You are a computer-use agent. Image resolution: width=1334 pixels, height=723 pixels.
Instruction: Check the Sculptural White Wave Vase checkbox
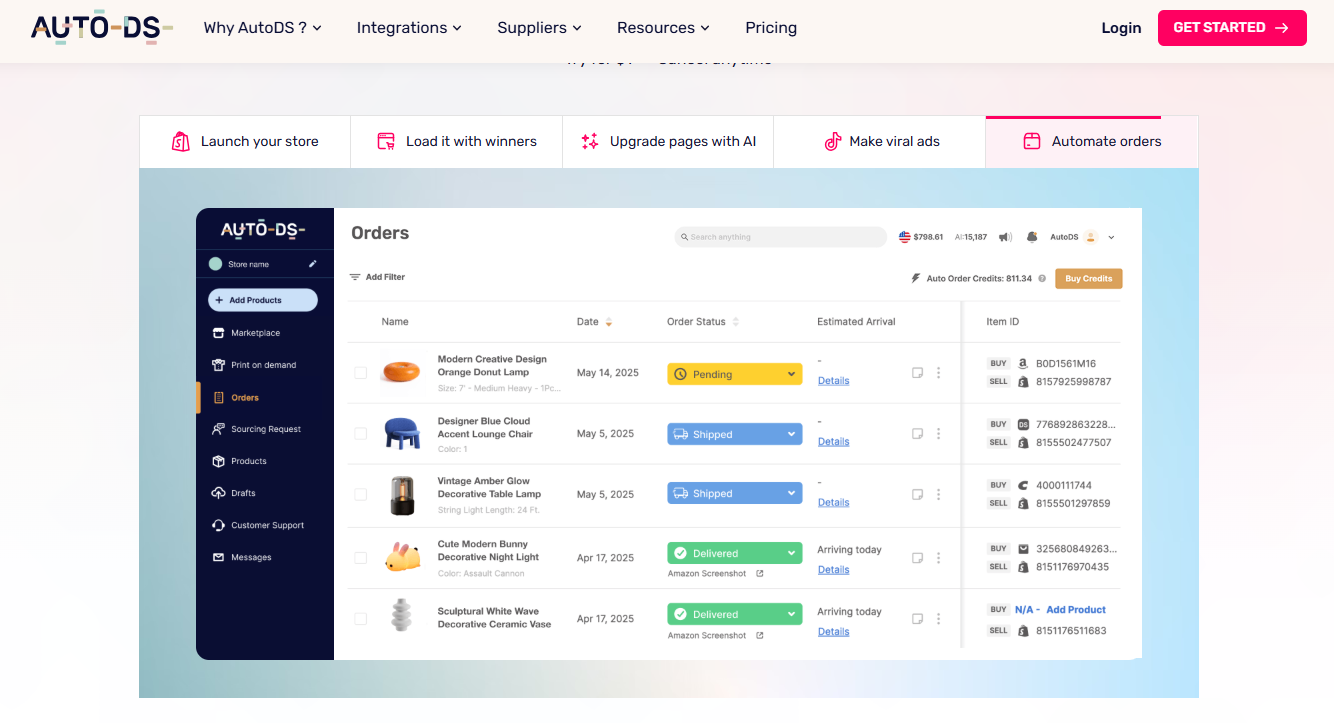360,619
